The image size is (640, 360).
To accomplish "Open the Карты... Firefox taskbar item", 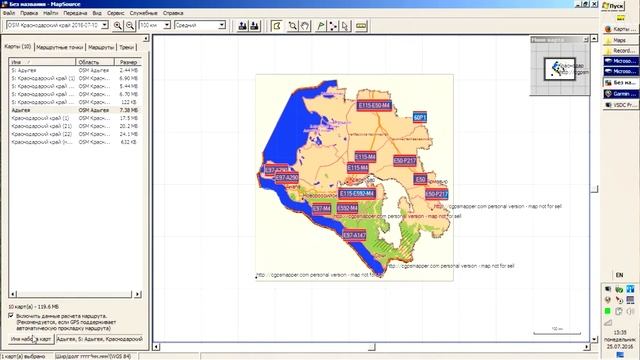I will pyautogui.click(x=620, y=29).
